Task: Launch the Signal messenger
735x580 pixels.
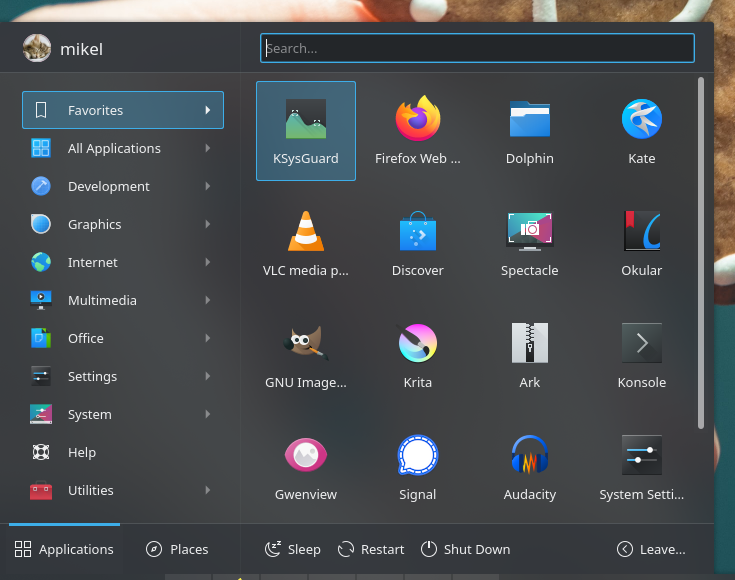Action: tap(417, 466)
